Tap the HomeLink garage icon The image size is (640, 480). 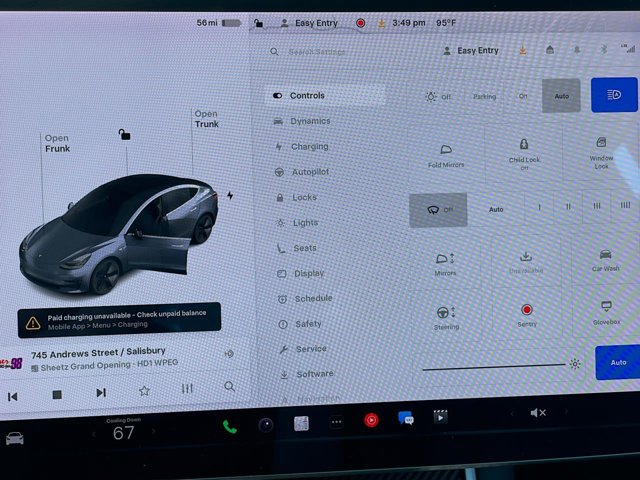click(x=550, y=50)
